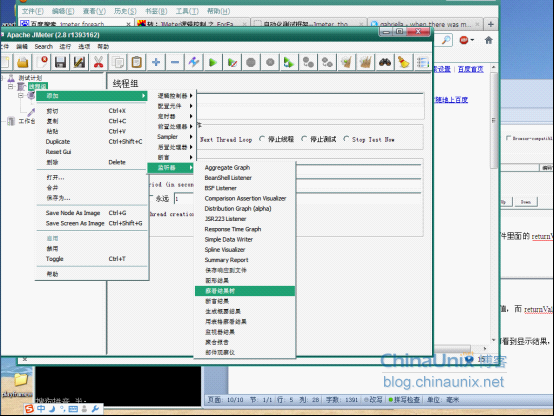Select Response Time Graph listener
This screenshot has width=554, height=416.
tap(245, 229)
